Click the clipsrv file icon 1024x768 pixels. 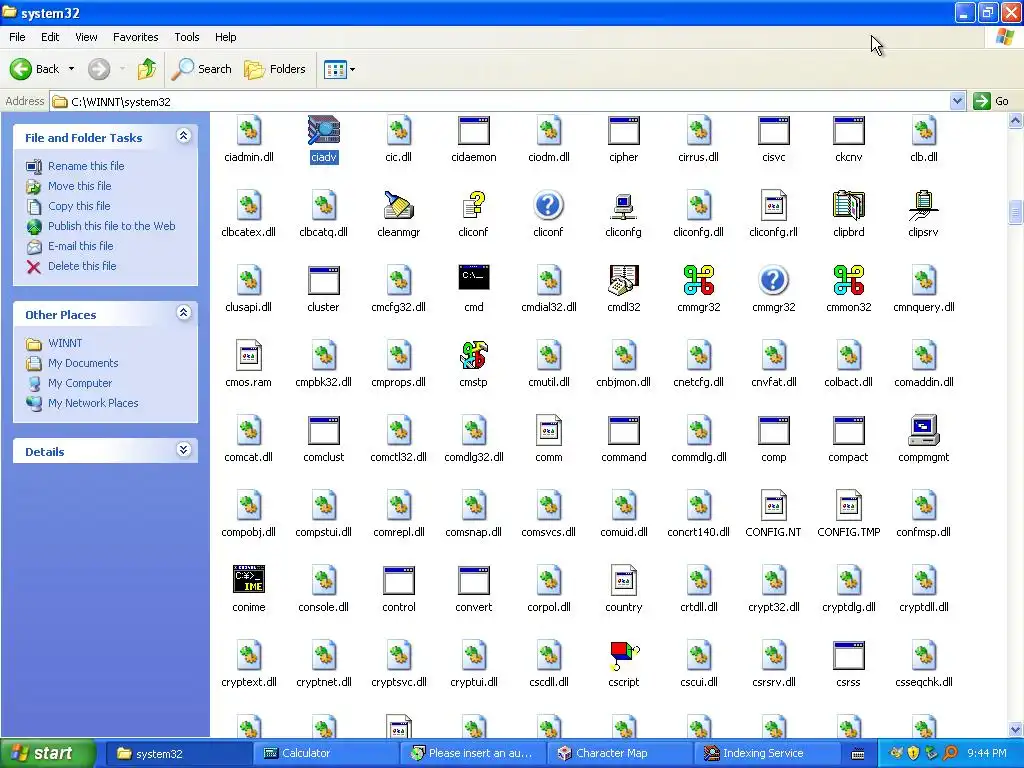point(923,206)
